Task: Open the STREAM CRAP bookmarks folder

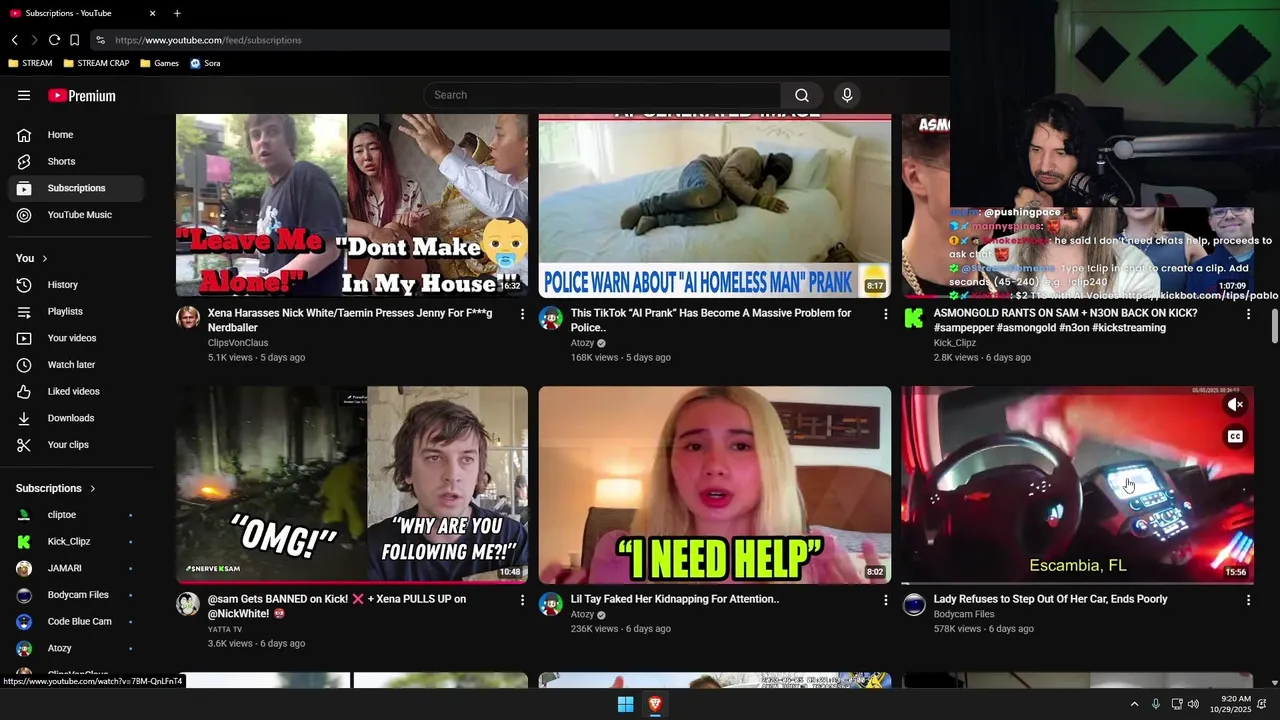Action: pyautogui.click(x=96, y=63)
